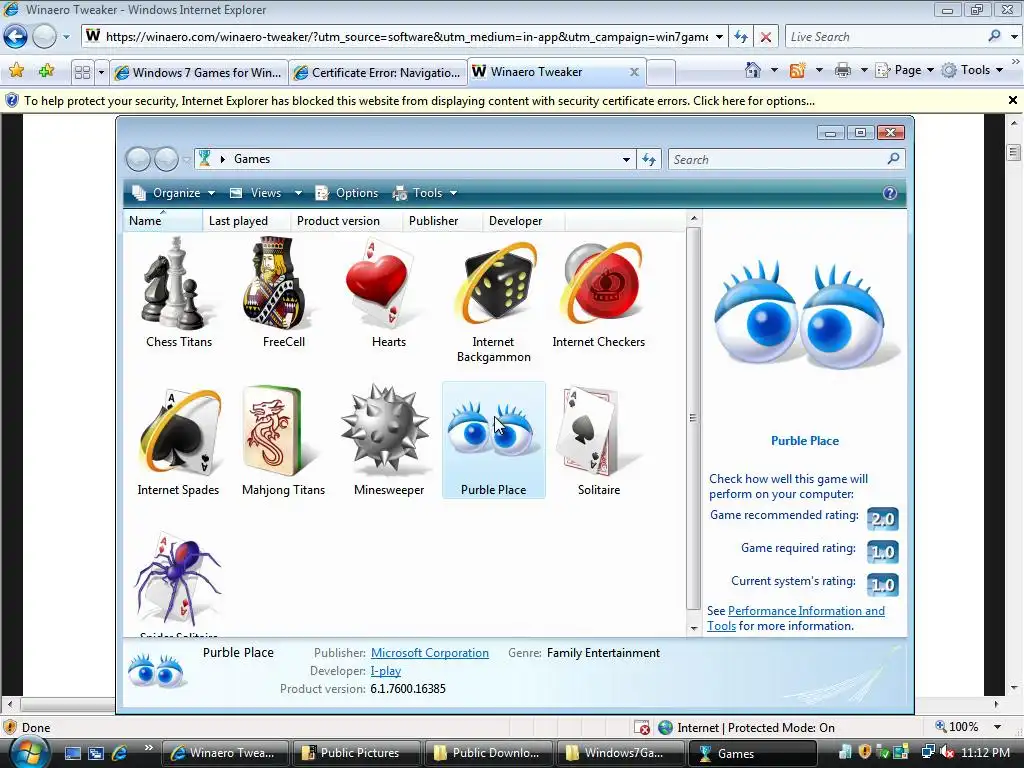Click the Live Search magnifier icon

995,37
